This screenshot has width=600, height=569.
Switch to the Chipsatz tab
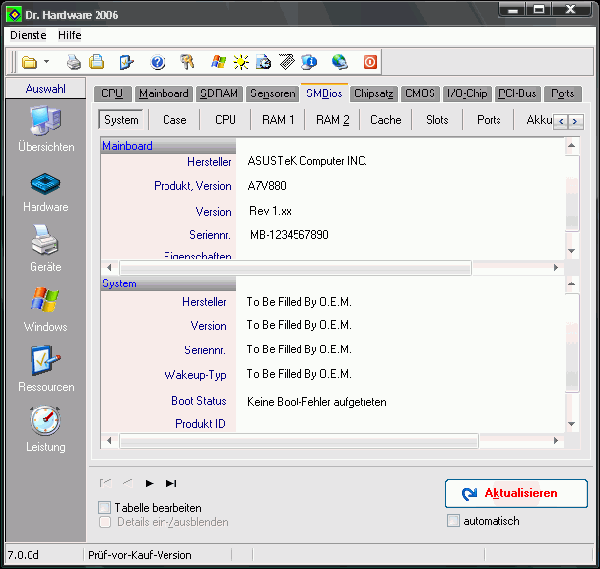[x=374, y=94]
